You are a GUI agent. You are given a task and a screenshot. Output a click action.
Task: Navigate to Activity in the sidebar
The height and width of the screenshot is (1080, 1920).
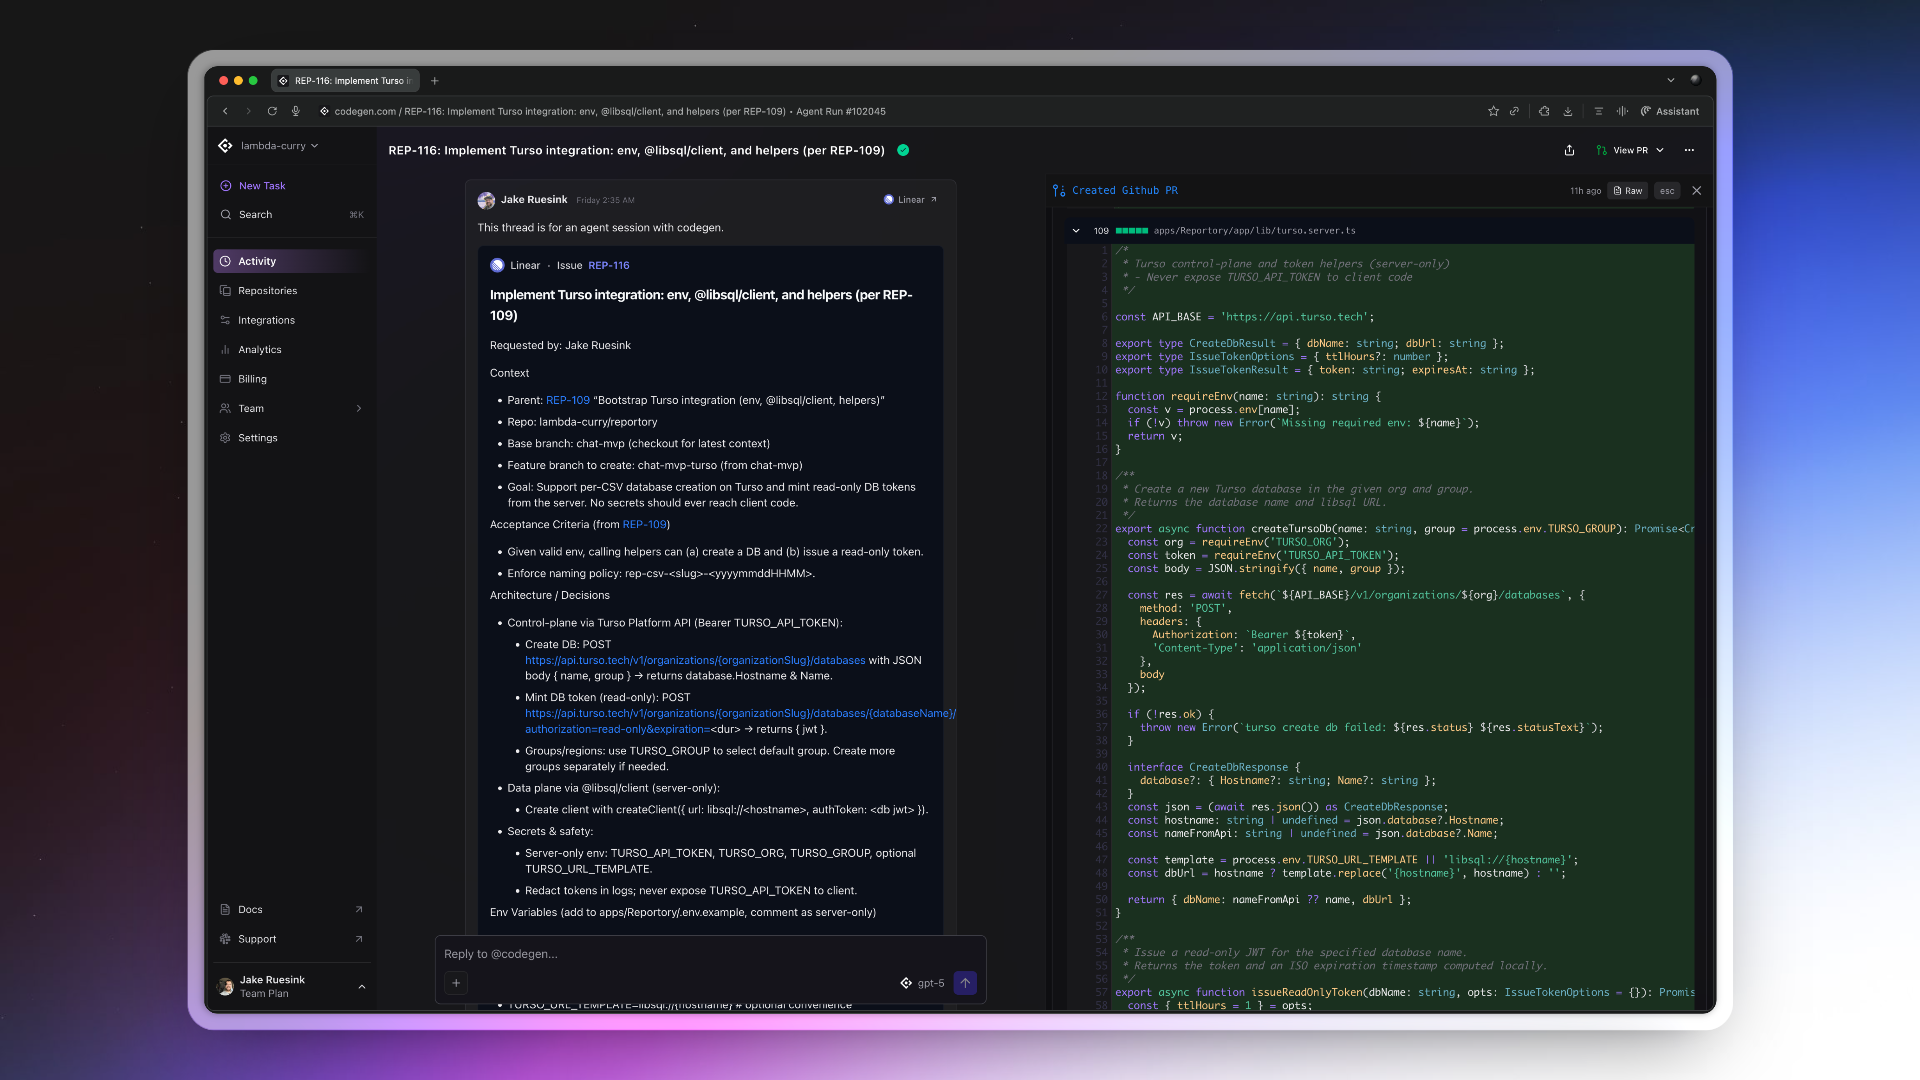point(257,260)
